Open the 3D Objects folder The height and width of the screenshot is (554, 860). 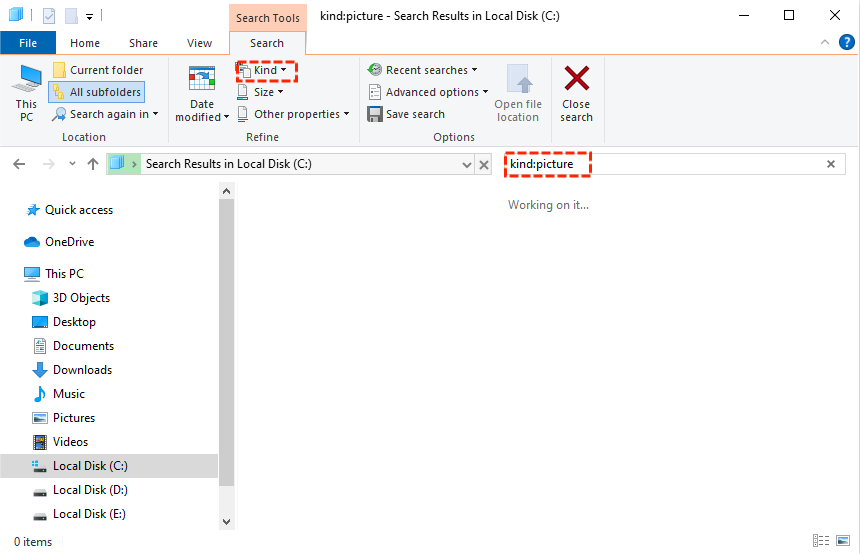coord(71,298)
